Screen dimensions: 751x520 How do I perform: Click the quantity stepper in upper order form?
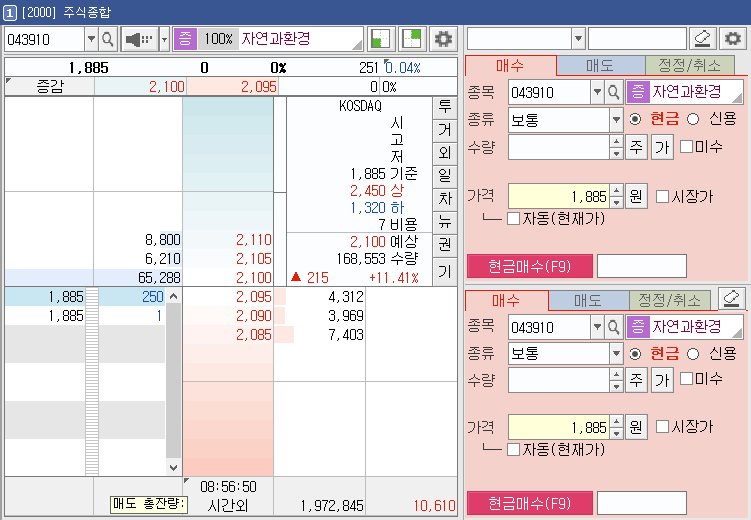pos(616,147)
